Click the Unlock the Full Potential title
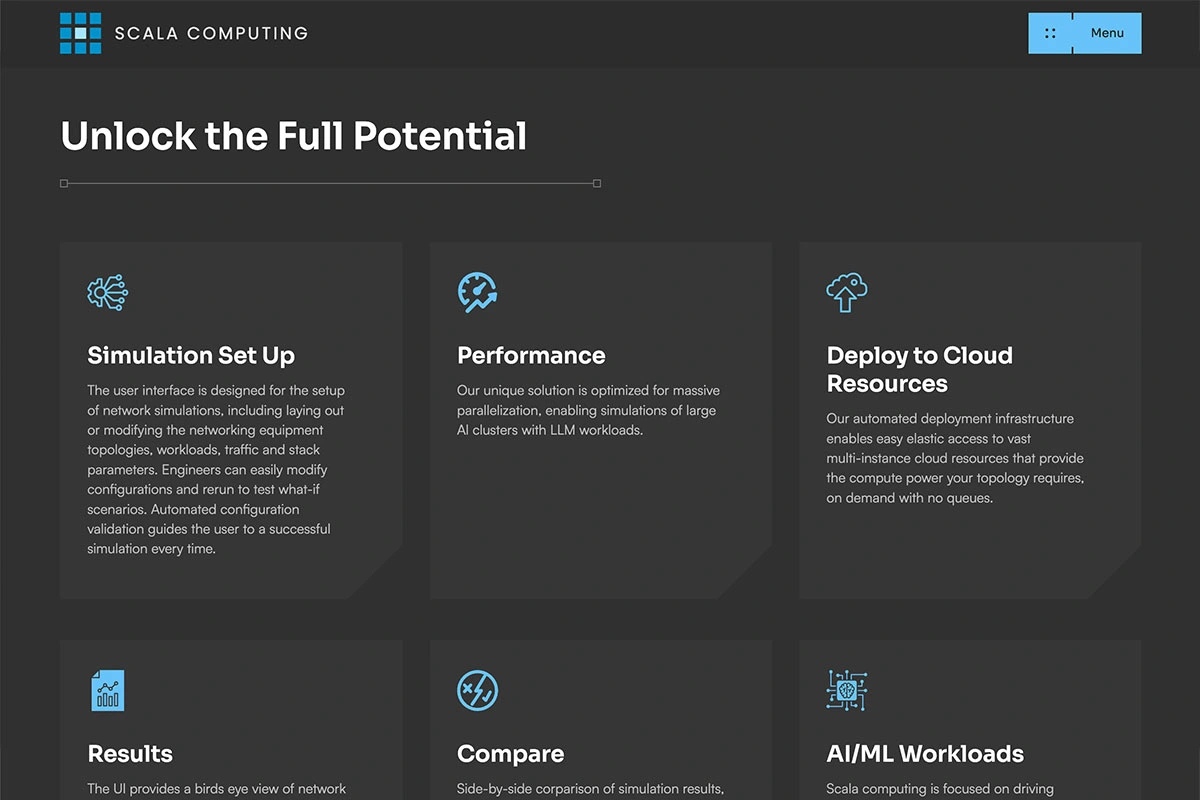Screen dimensions: 1200x800 (294, 136)
